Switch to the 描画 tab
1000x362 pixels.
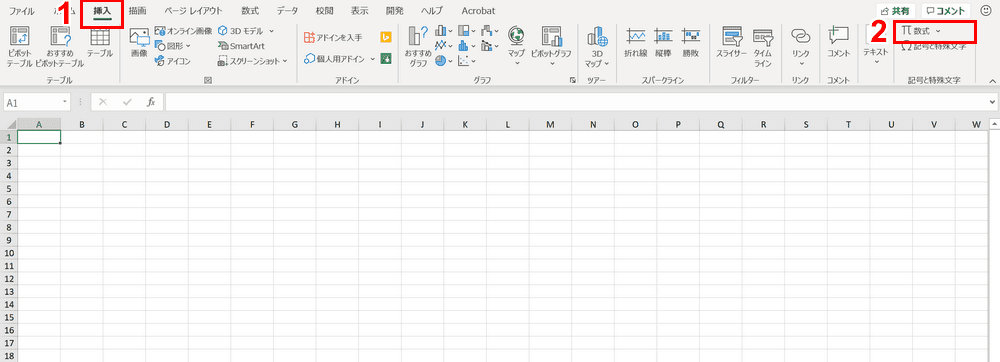point(137,11)
